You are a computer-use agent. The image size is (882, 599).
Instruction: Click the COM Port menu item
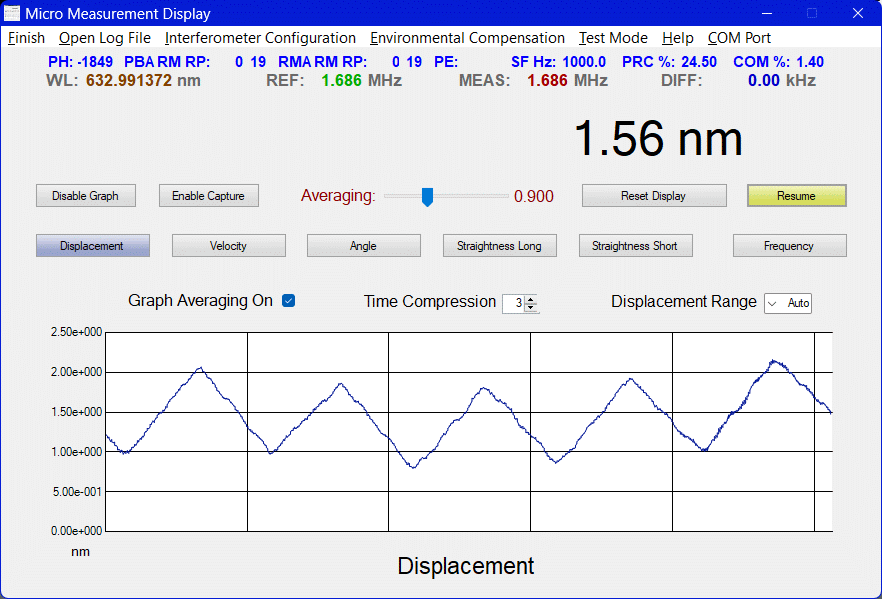click(x=739, y=38)
